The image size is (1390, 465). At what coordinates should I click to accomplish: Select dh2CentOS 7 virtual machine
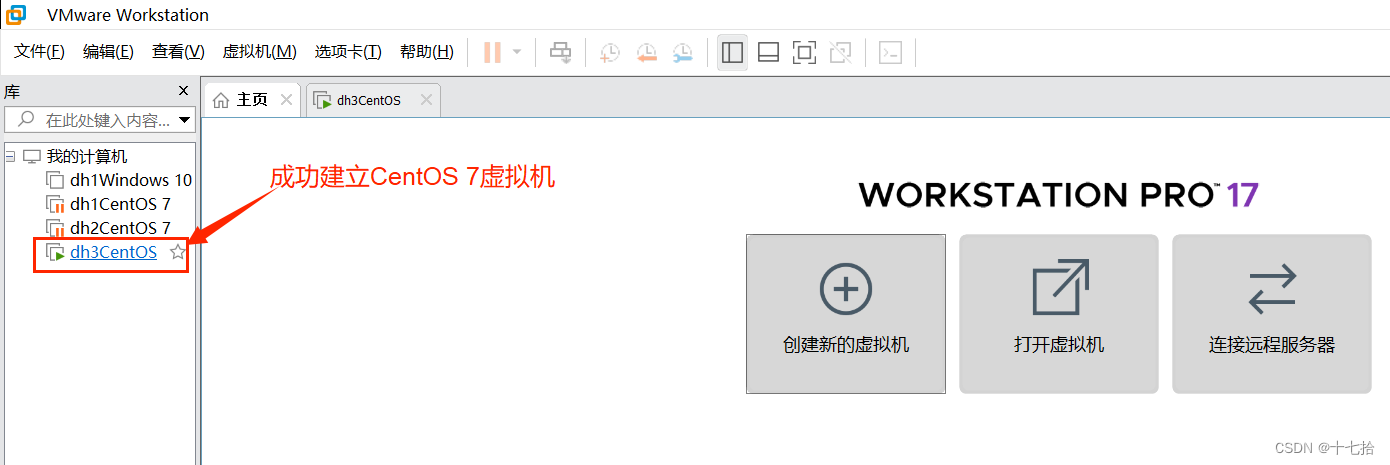click(120, 228)
